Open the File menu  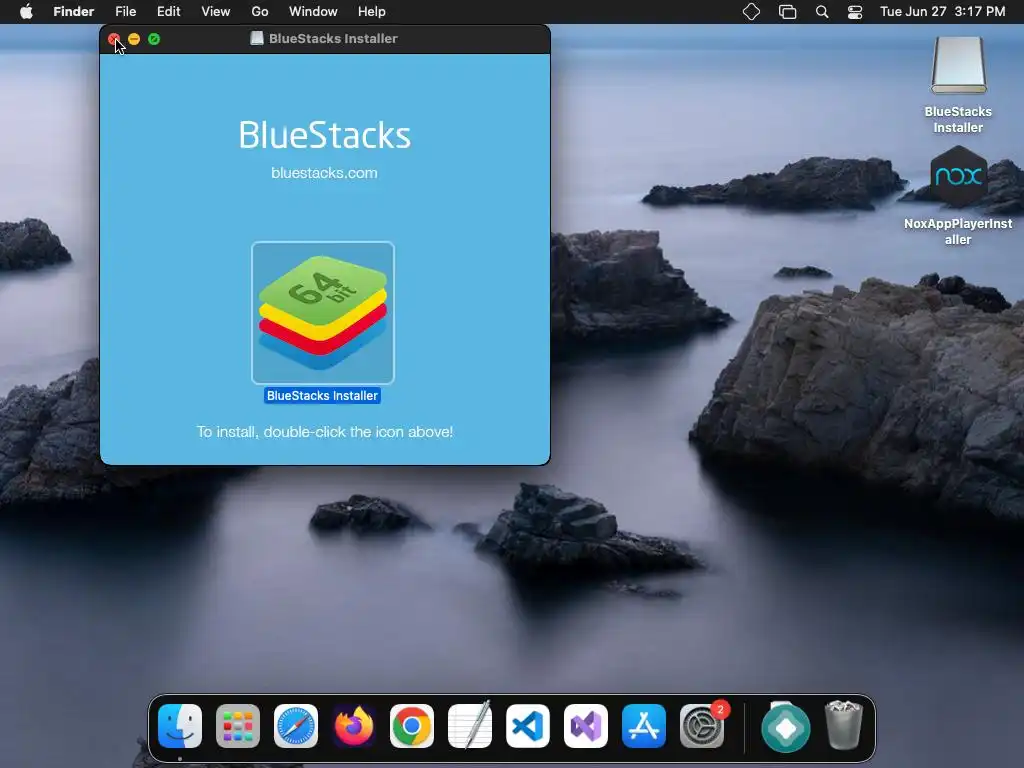[125, 12]
